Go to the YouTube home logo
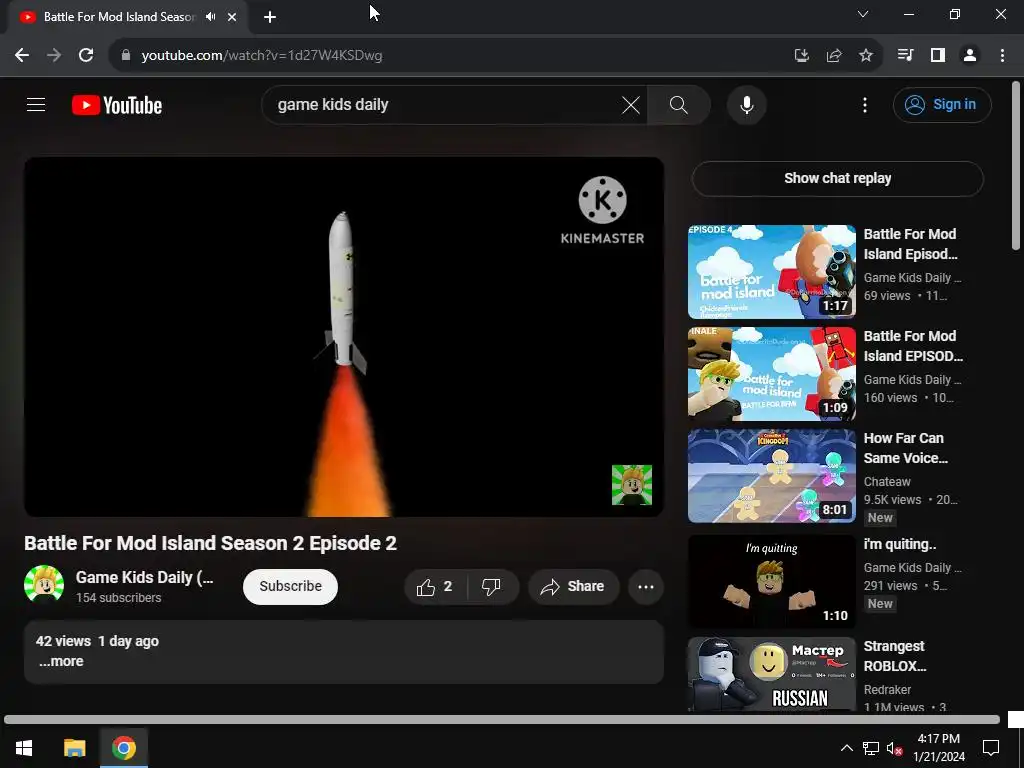This screenshot has width=1024, height=768. [x=117, y=105]
